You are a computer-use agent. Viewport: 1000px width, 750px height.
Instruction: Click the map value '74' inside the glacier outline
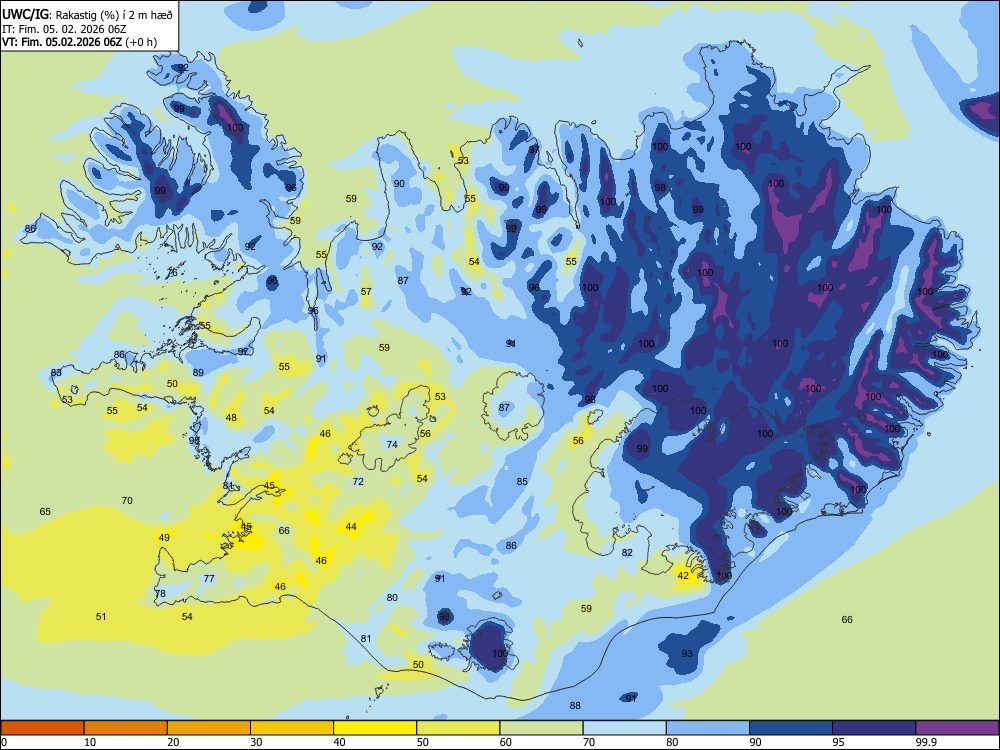click(x=392, y=444)
